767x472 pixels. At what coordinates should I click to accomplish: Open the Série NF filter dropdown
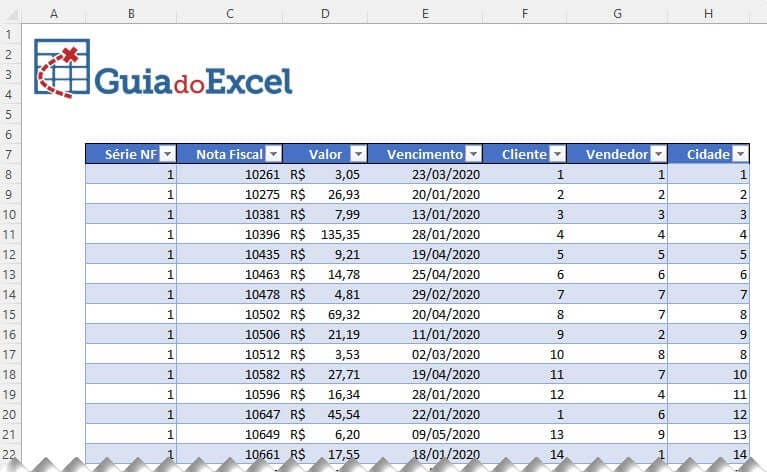(x=167, y=154)
